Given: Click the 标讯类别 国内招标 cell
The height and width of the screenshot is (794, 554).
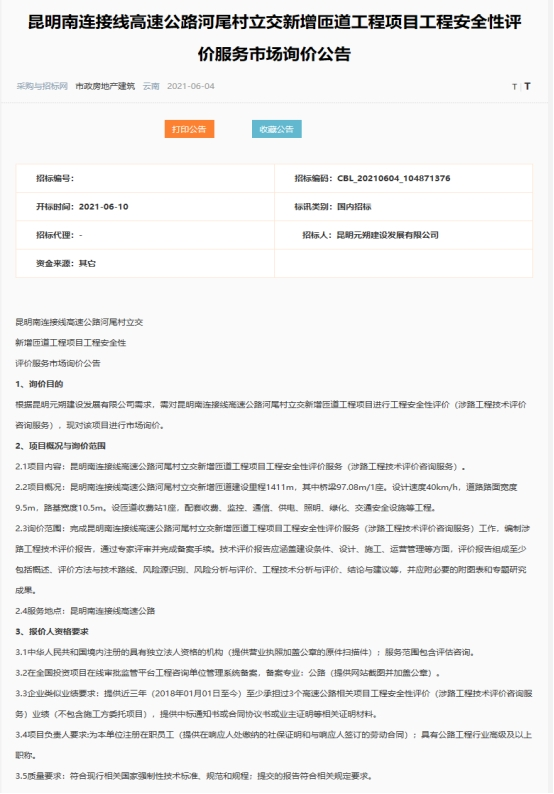Looking at the screenshot, I should coord(404,207).
